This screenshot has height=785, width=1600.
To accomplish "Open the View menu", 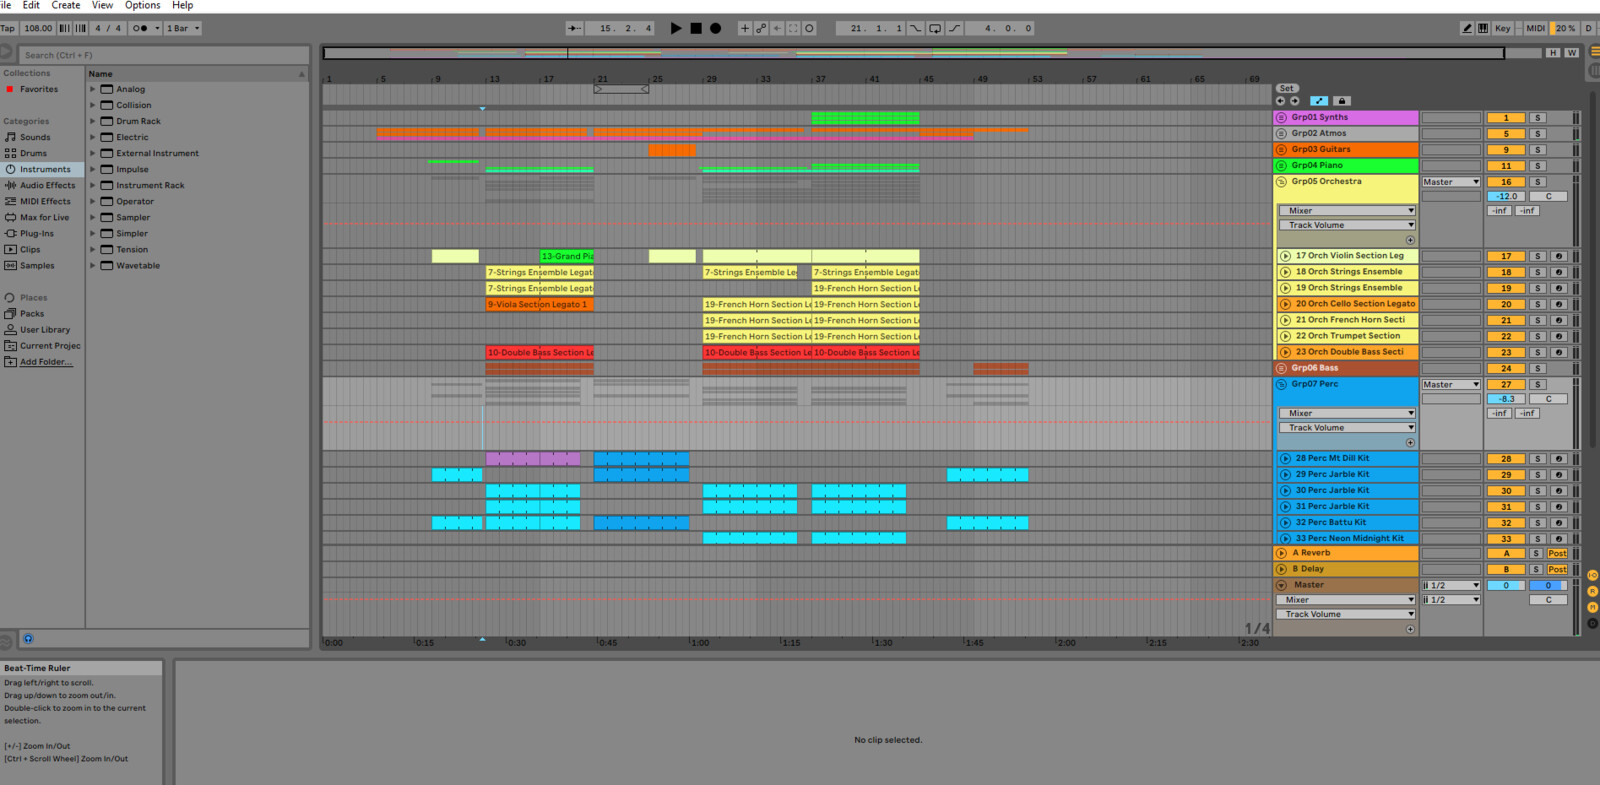I will point(102,5).
